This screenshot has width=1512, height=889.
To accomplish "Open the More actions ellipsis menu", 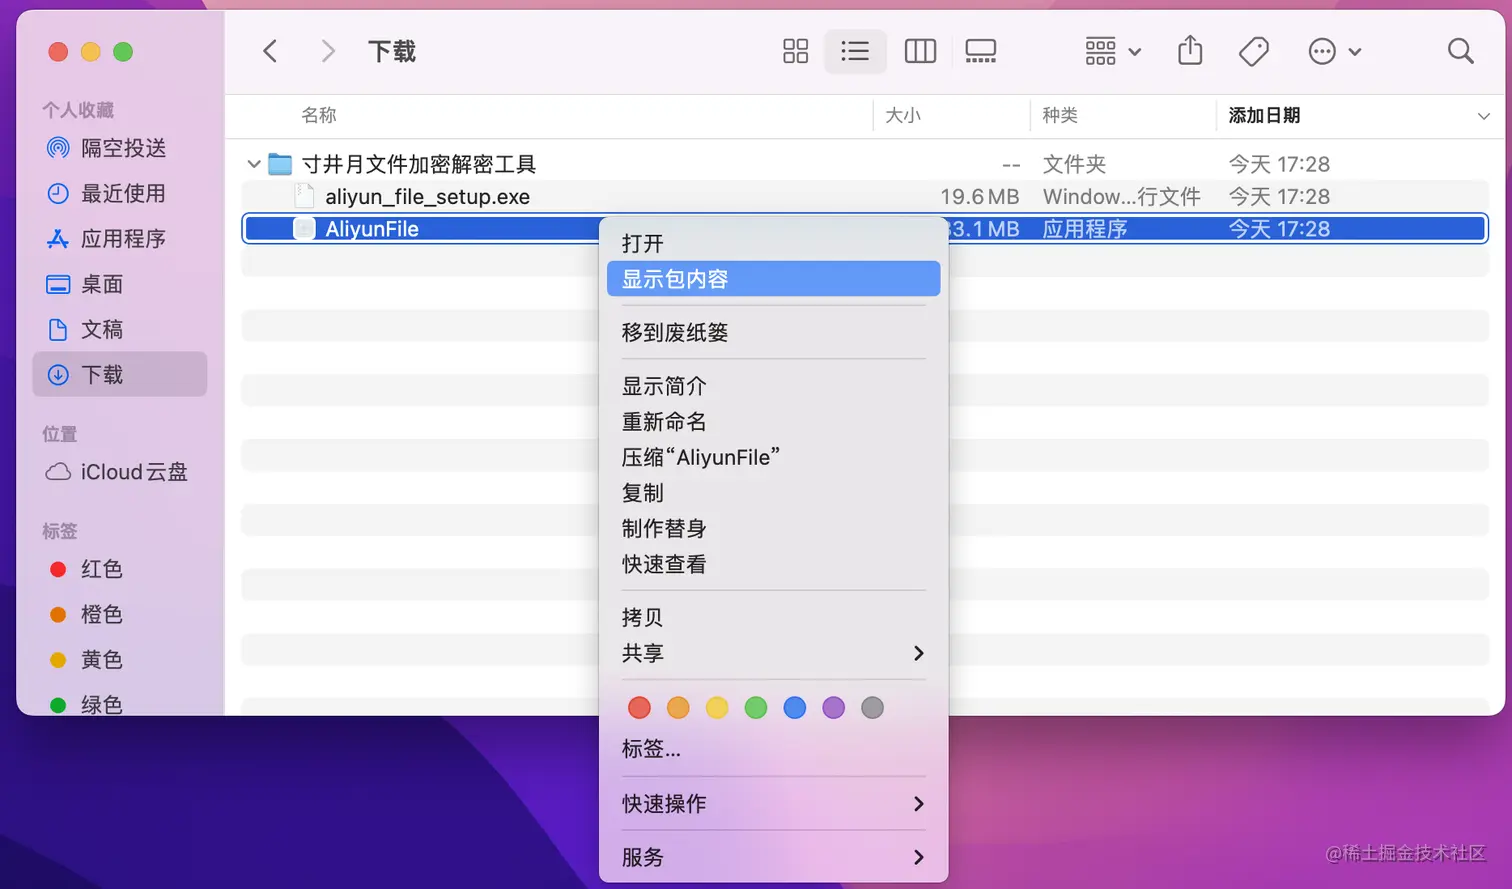I will pos(1335,51).
